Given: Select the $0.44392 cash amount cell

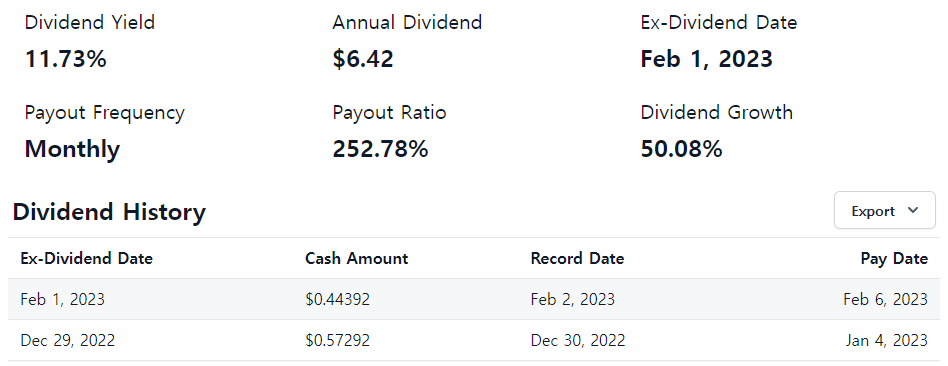Looking at the screenshot, I should 337,299.
